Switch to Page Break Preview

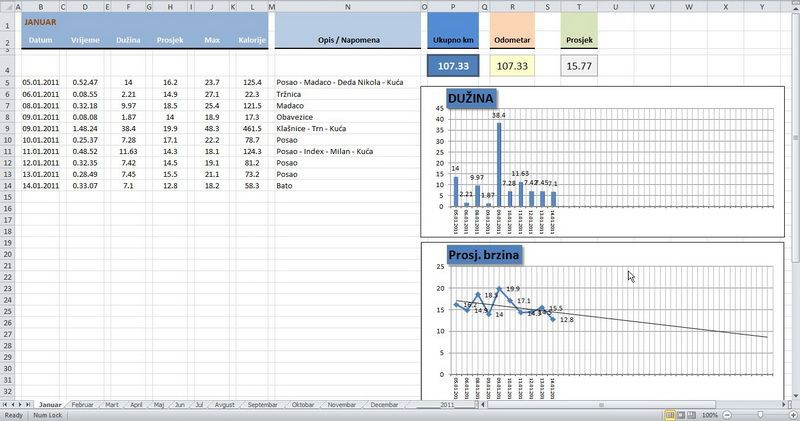(x=691, y=415)
